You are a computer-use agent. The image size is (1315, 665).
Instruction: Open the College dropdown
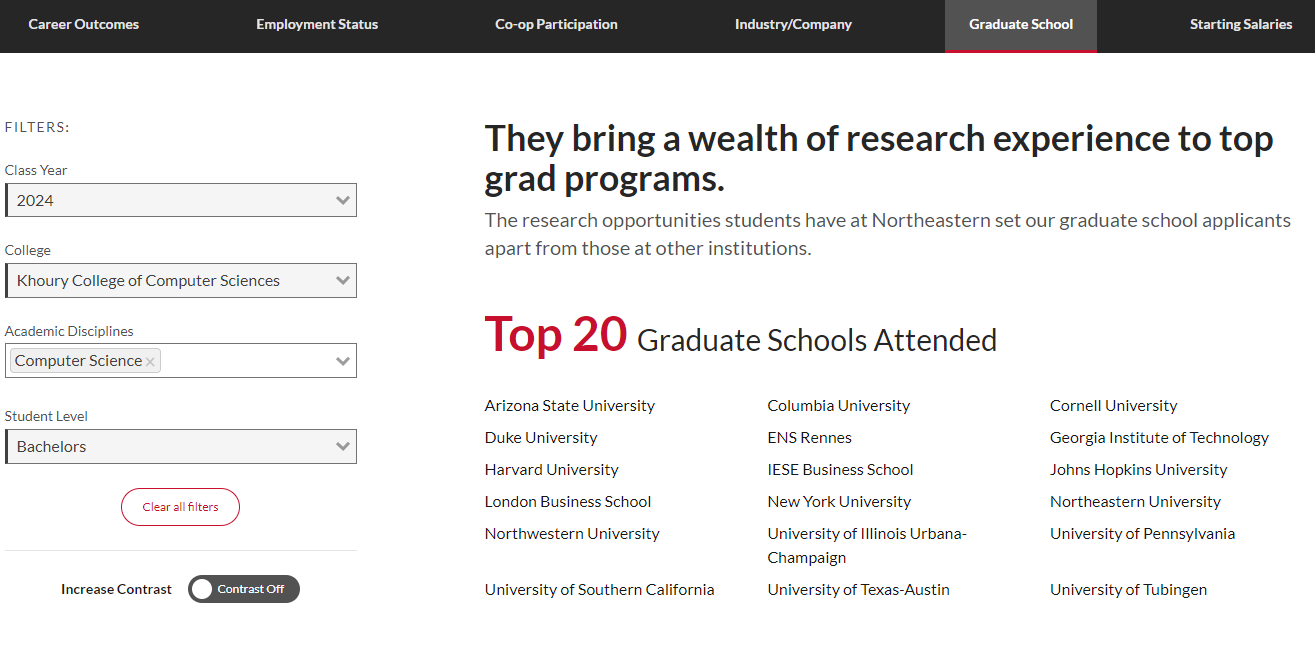[x=181, y=281]
